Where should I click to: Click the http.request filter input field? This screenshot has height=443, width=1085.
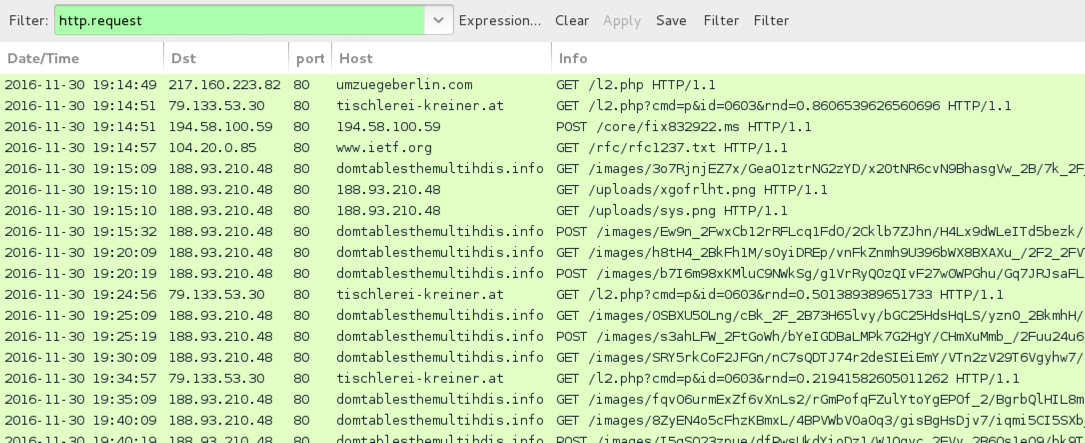pyautogui.click(x=240, y=20)
